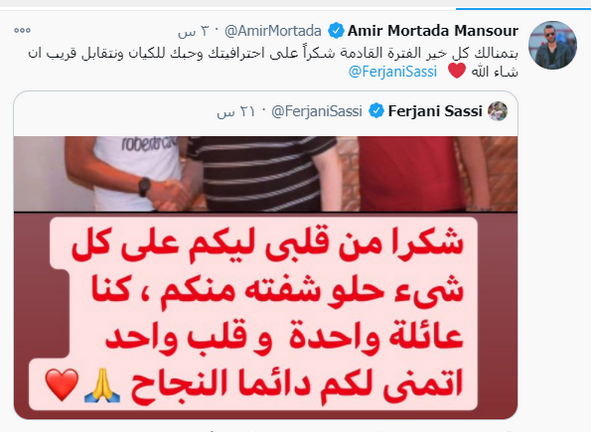This screenshot has height=432, width=591.
Task: Visit the @AmirMortada handle link
Action: [x=273, y=31]
